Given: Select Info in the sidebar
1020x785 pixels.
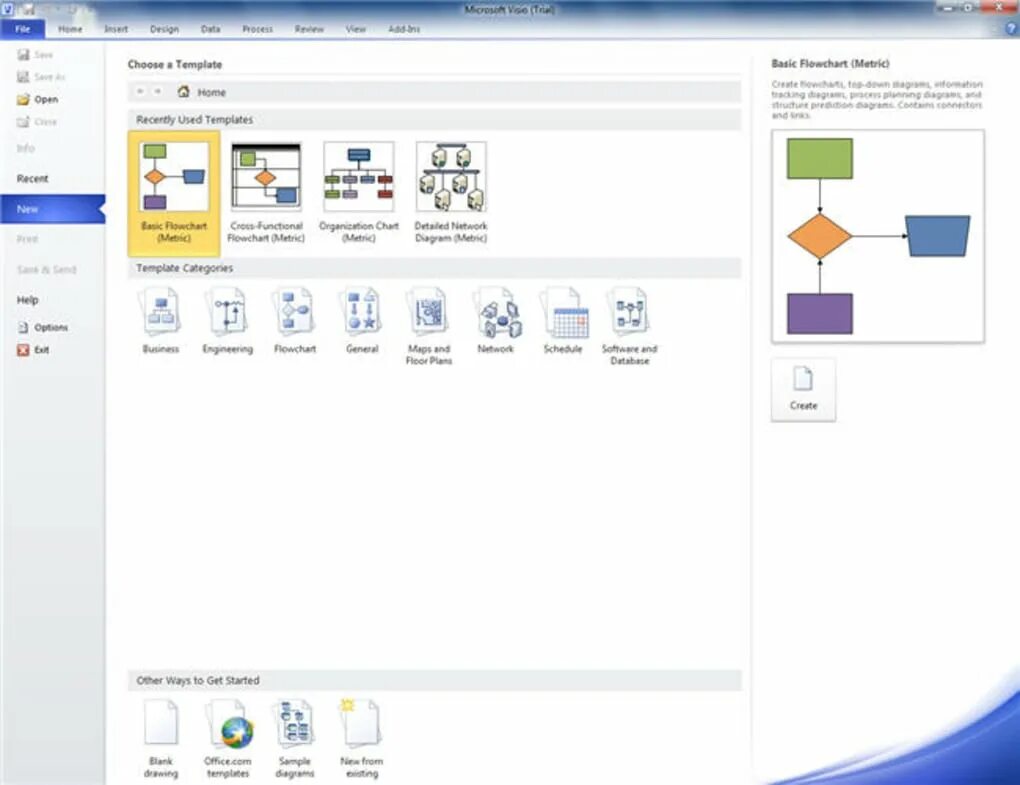Looking at the screenshot, I should (25, 148).
